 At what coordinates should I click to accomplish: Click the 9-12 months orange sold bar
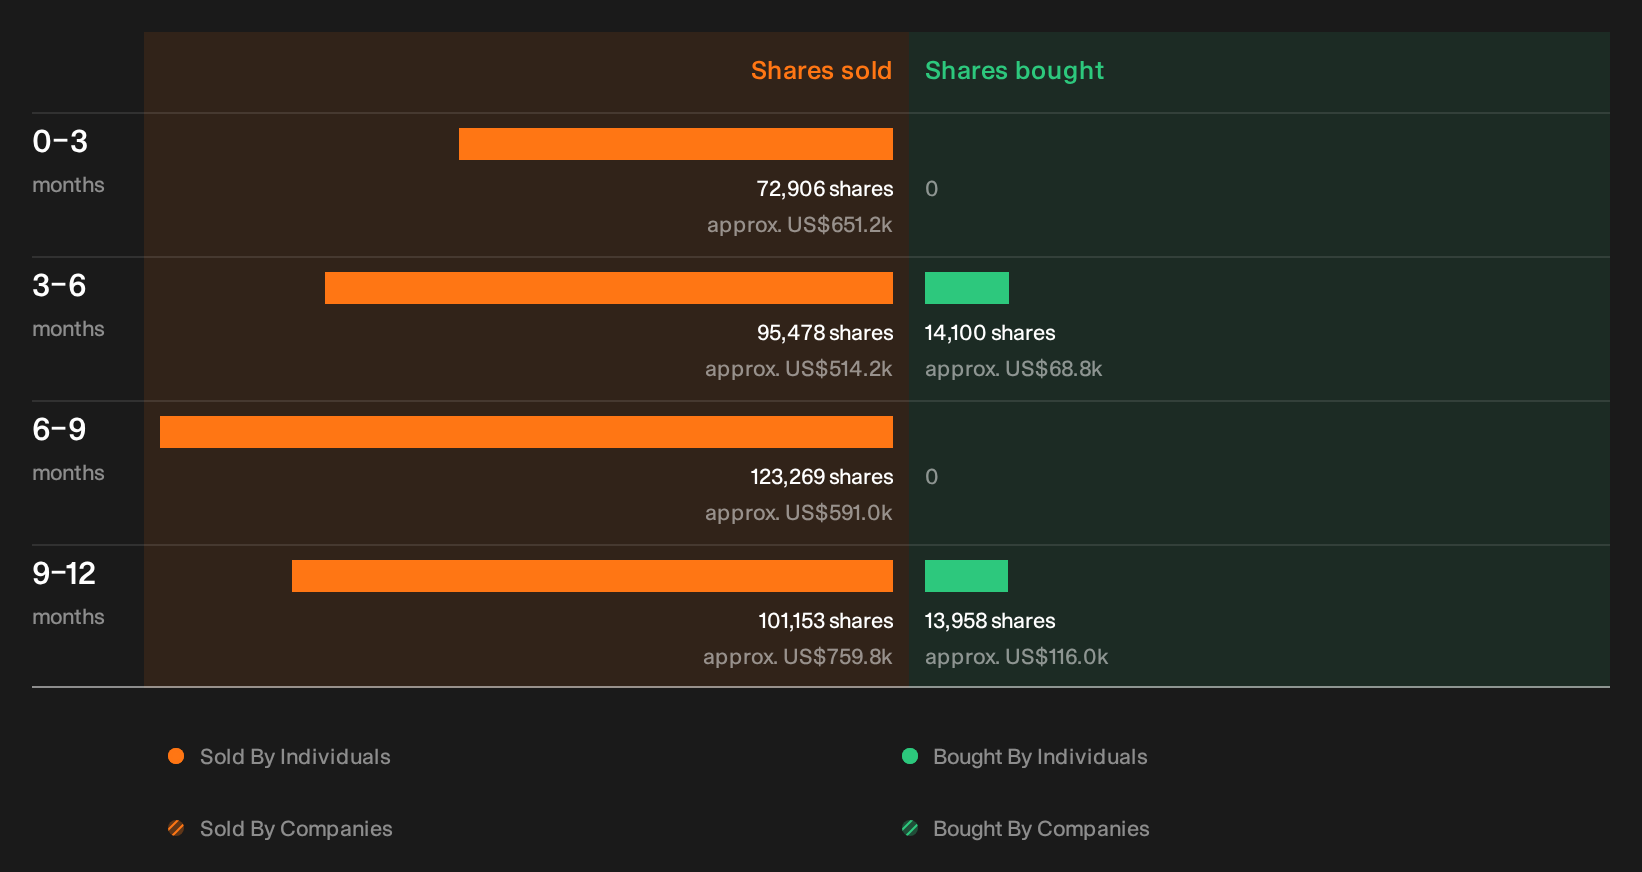click(x=592, y=576)
